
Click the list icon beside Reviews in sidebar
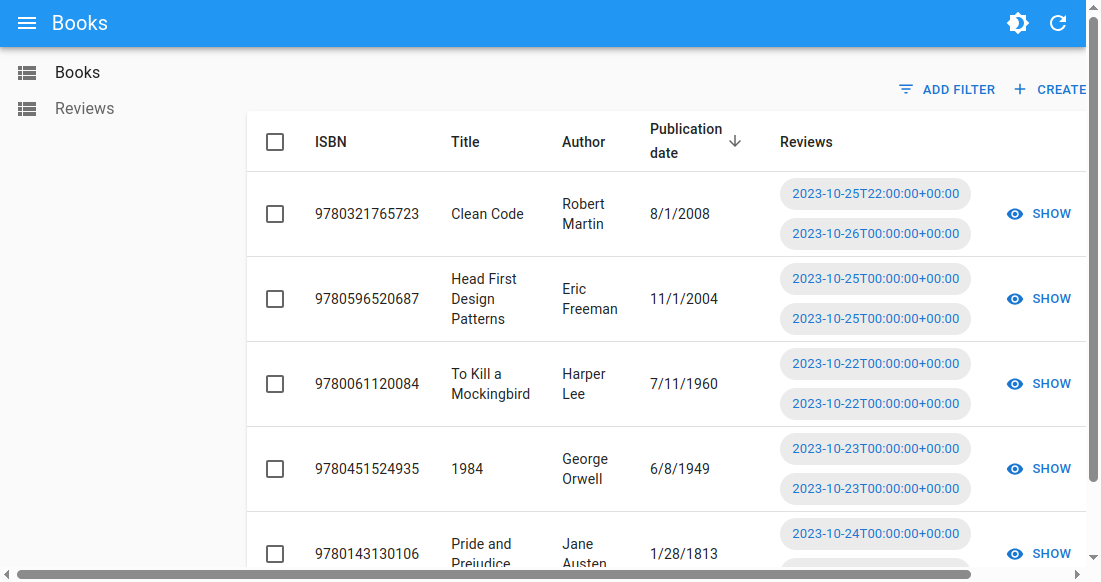(26, 108)
